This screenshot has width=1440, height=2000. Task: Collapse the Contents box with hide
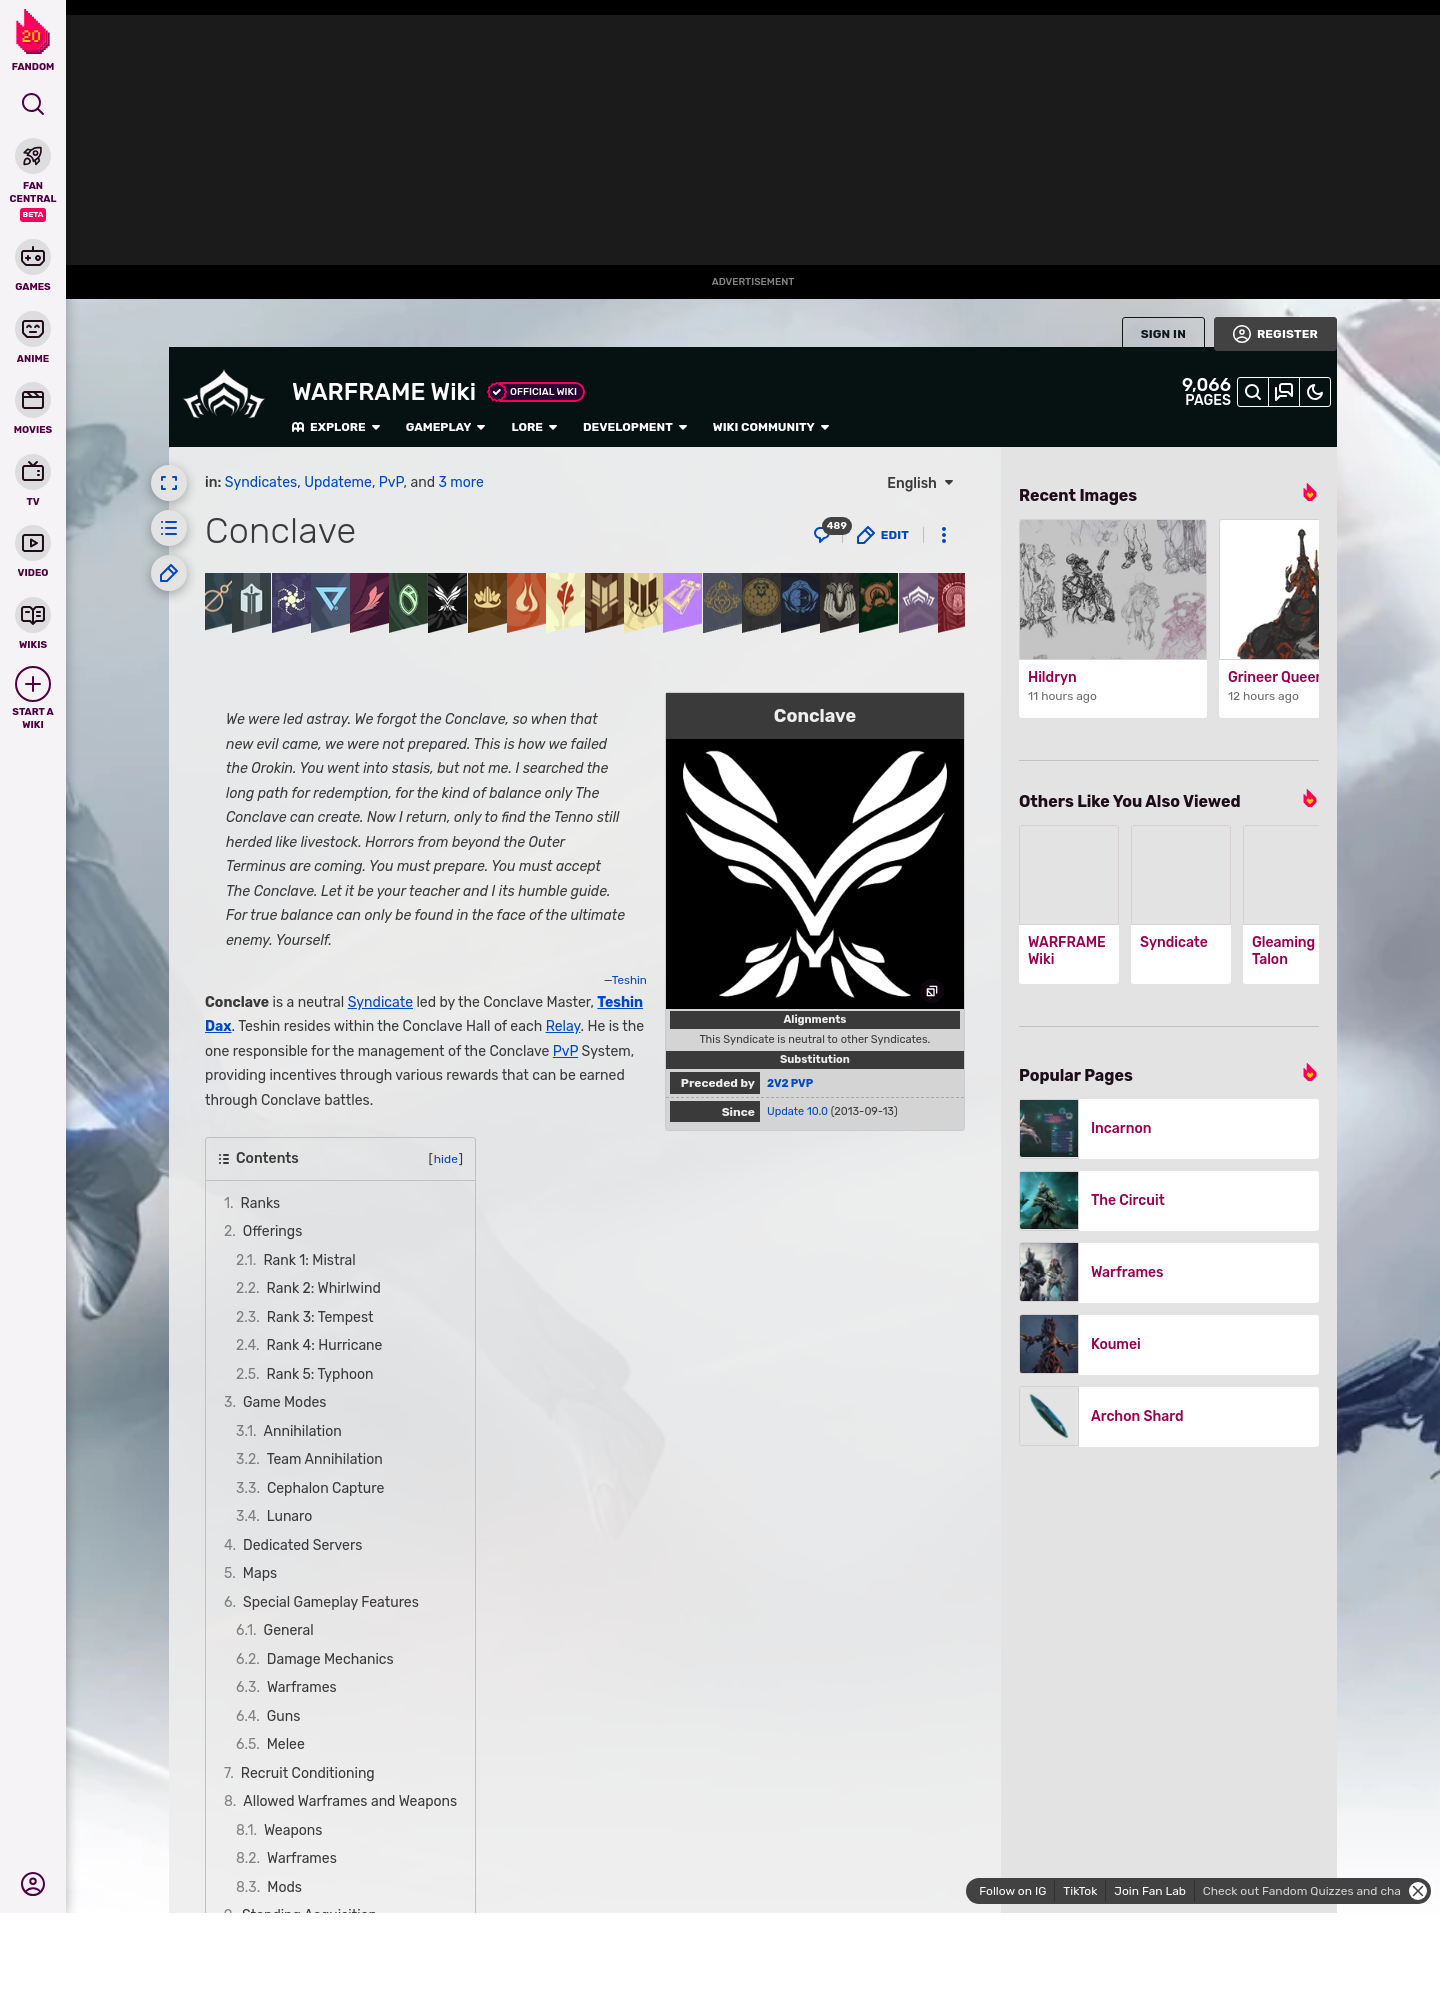pos(446,1159)
